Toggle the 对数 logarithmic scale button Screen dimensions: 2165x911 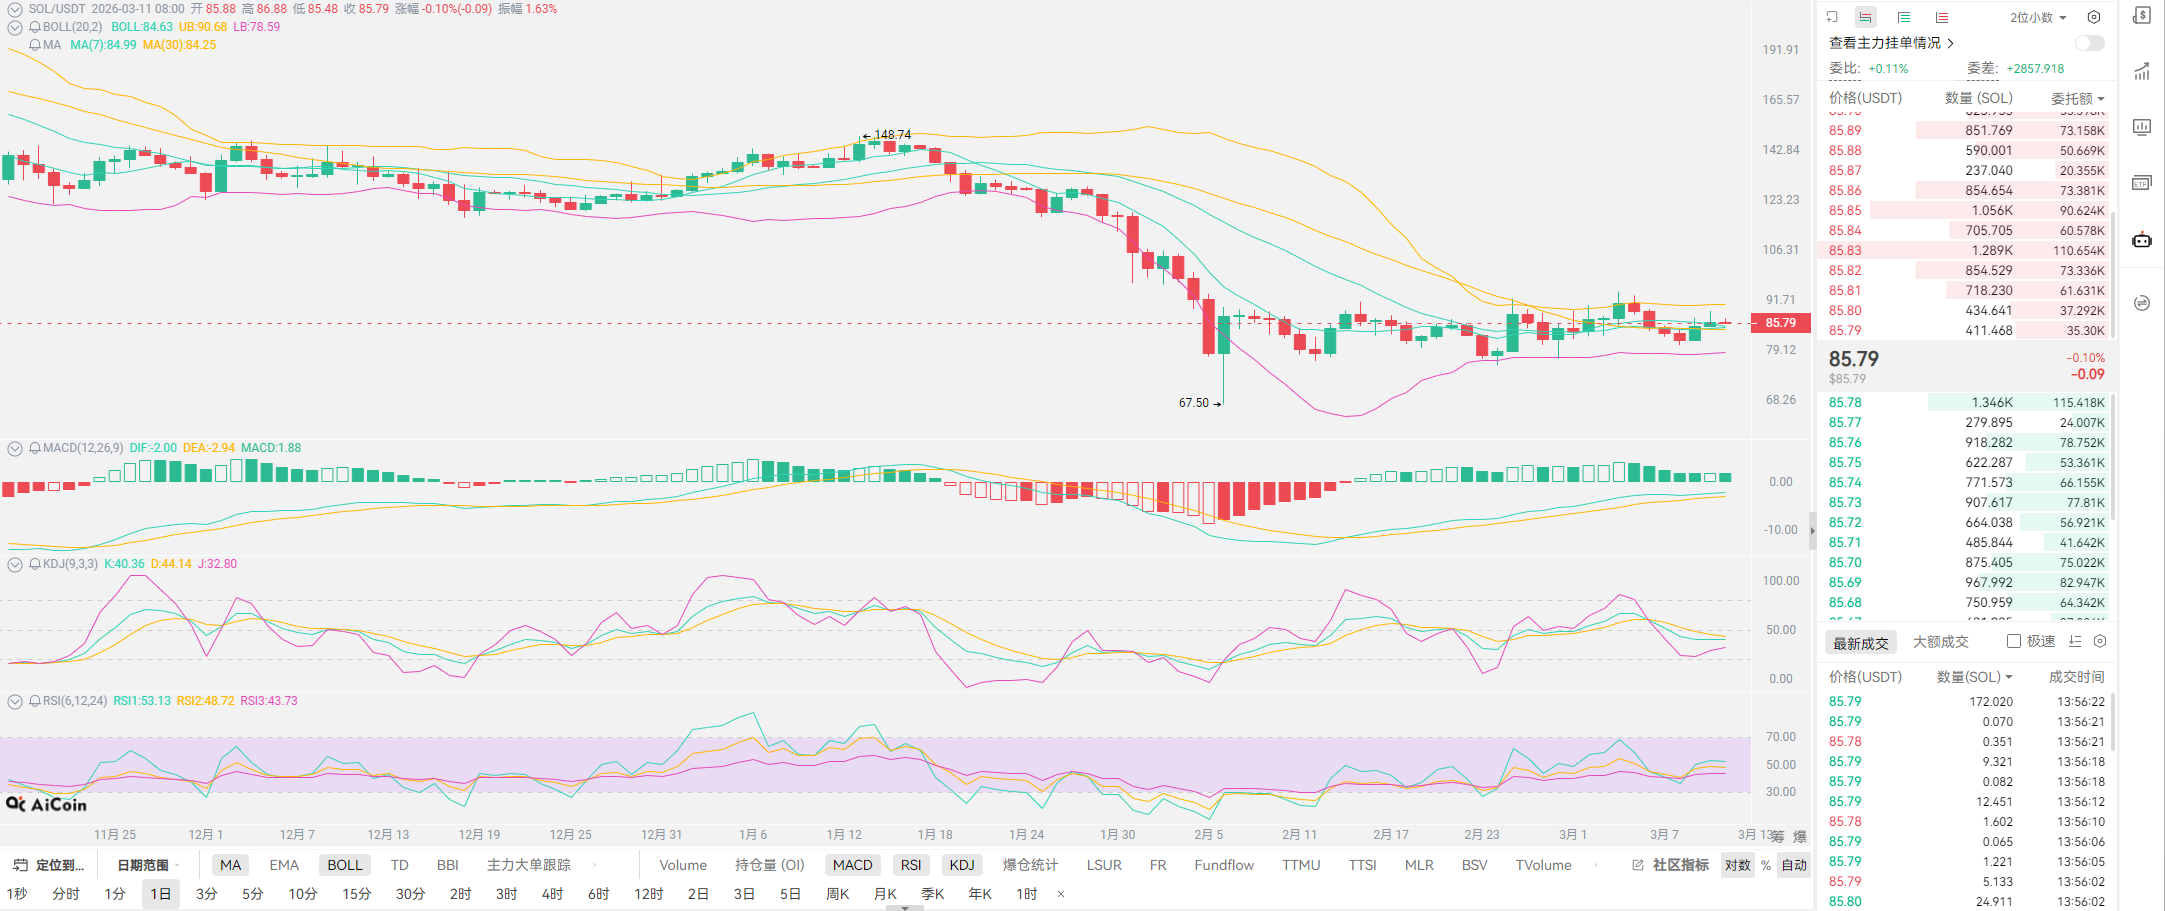(1737, 865)
